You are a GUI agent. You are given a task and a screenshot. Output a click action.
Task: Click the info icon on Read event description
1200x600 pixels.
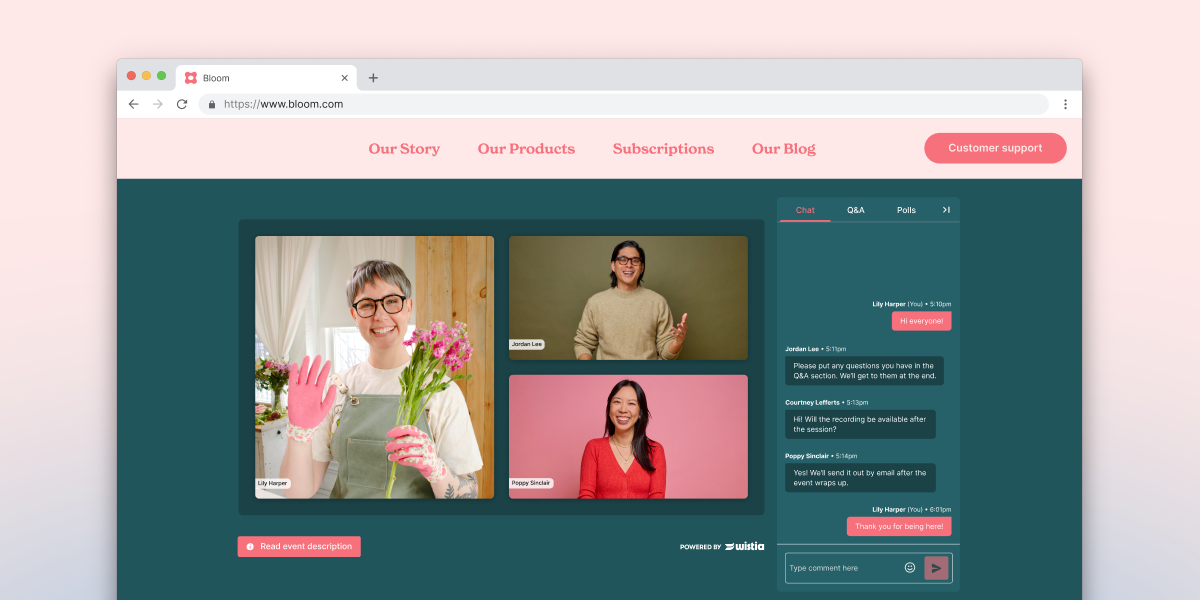tap(249, 546)
